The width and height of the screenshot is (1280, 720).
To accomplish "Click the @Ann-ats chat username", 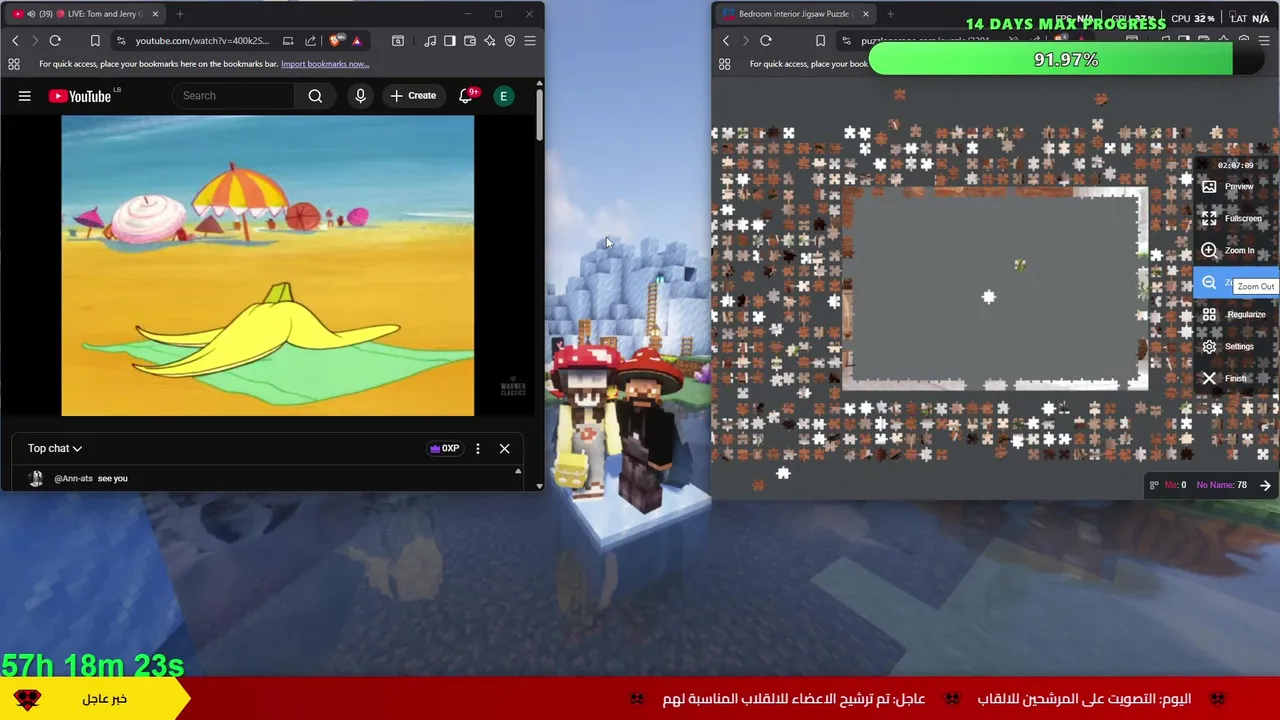I will (73, 478).
